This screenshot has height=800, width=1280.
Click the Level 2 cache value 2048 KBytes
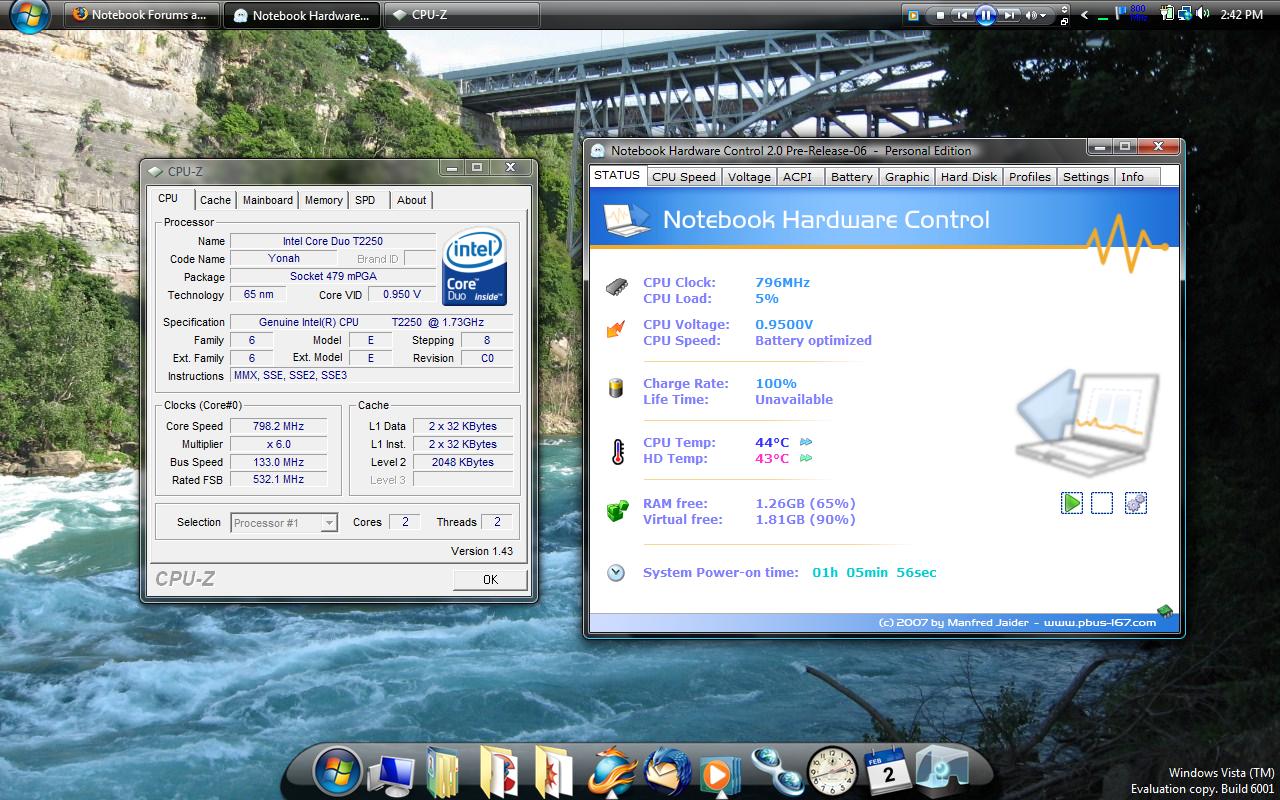(462, 462)
